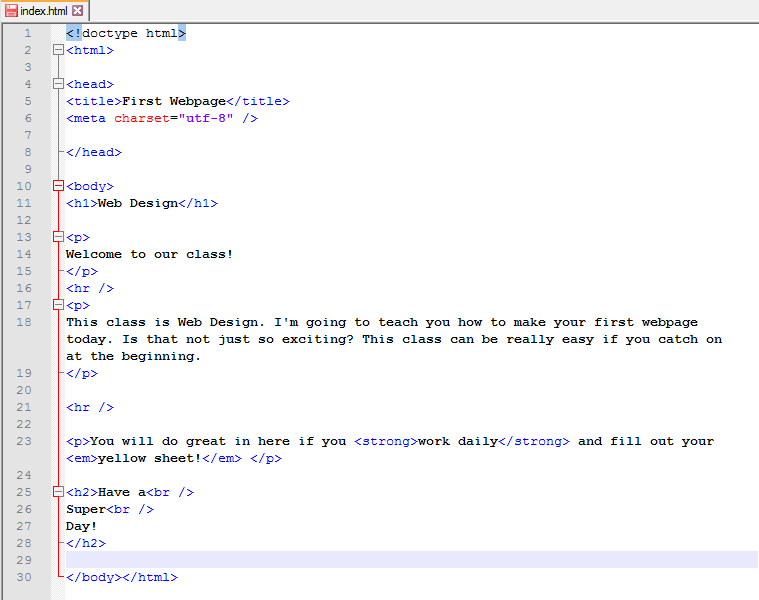Image resolution: width=759 pixels, height=600 pixels.
Task: Click line number 18 in margin
Action: click(24, 322)
